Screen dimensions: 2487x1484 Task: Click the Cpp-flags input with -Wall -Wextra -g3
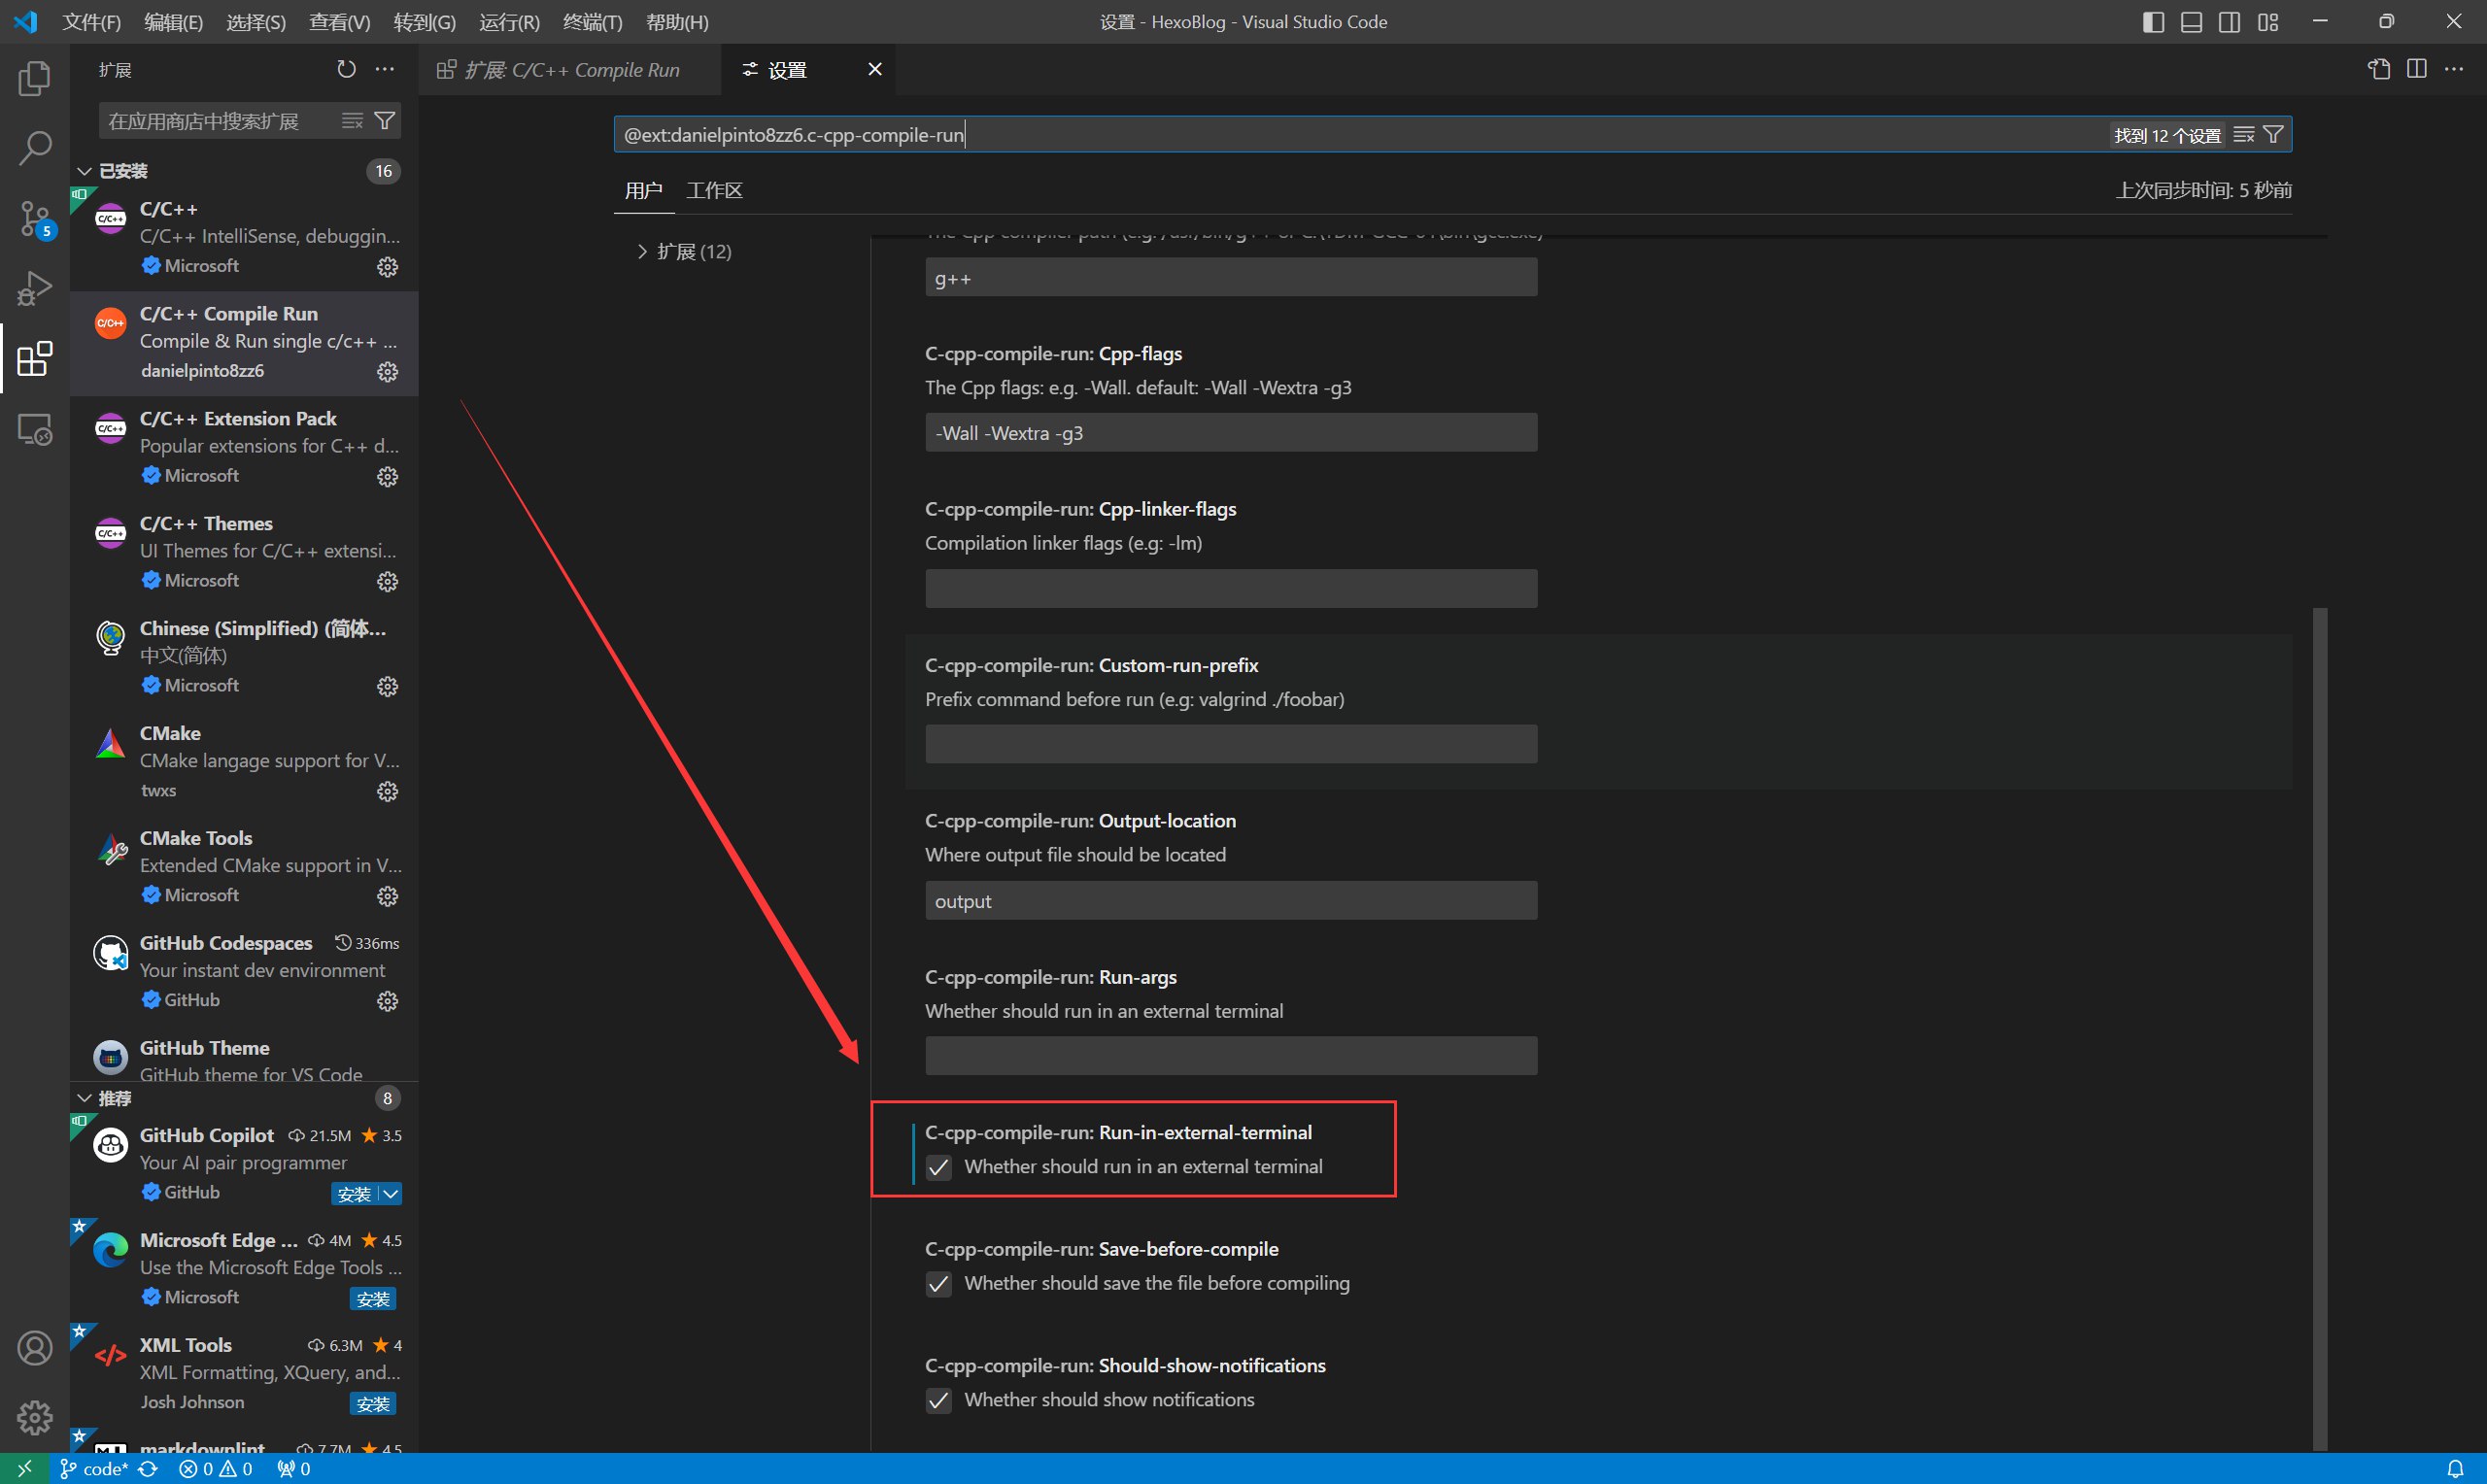tap(1231, 433)
